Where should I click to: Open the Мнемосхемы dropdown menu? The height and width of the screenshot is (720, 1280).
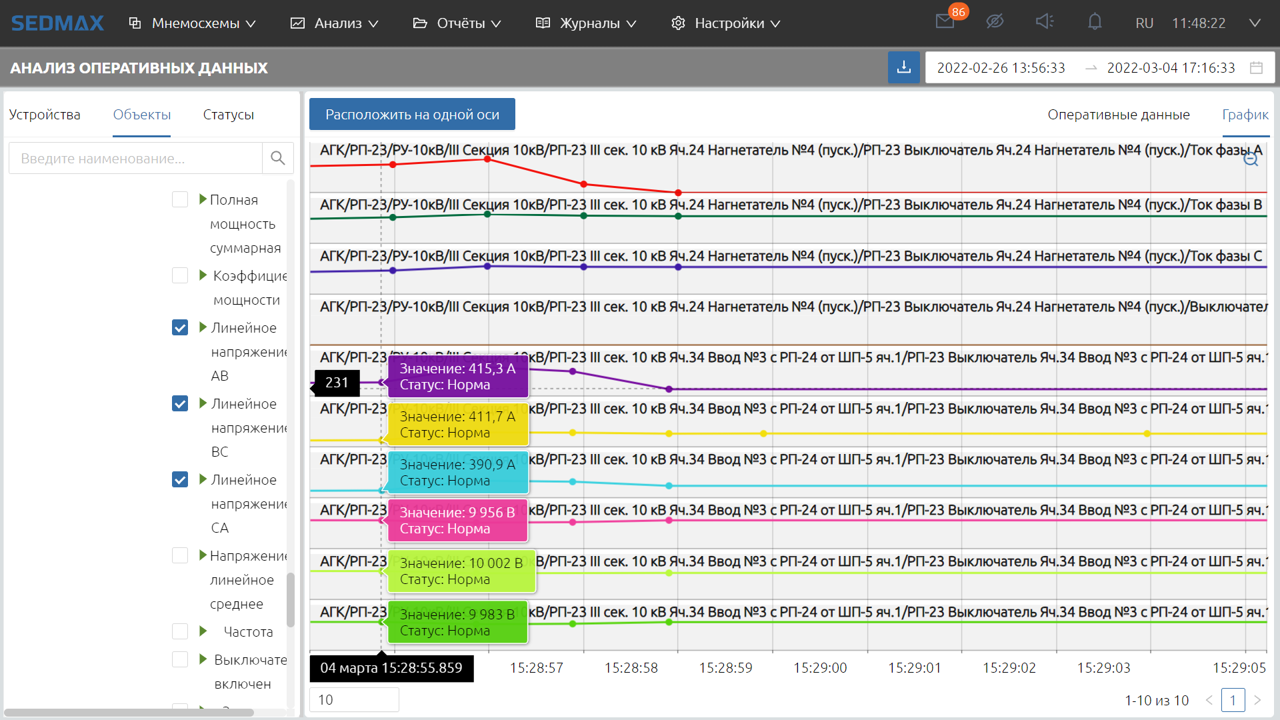192,23
